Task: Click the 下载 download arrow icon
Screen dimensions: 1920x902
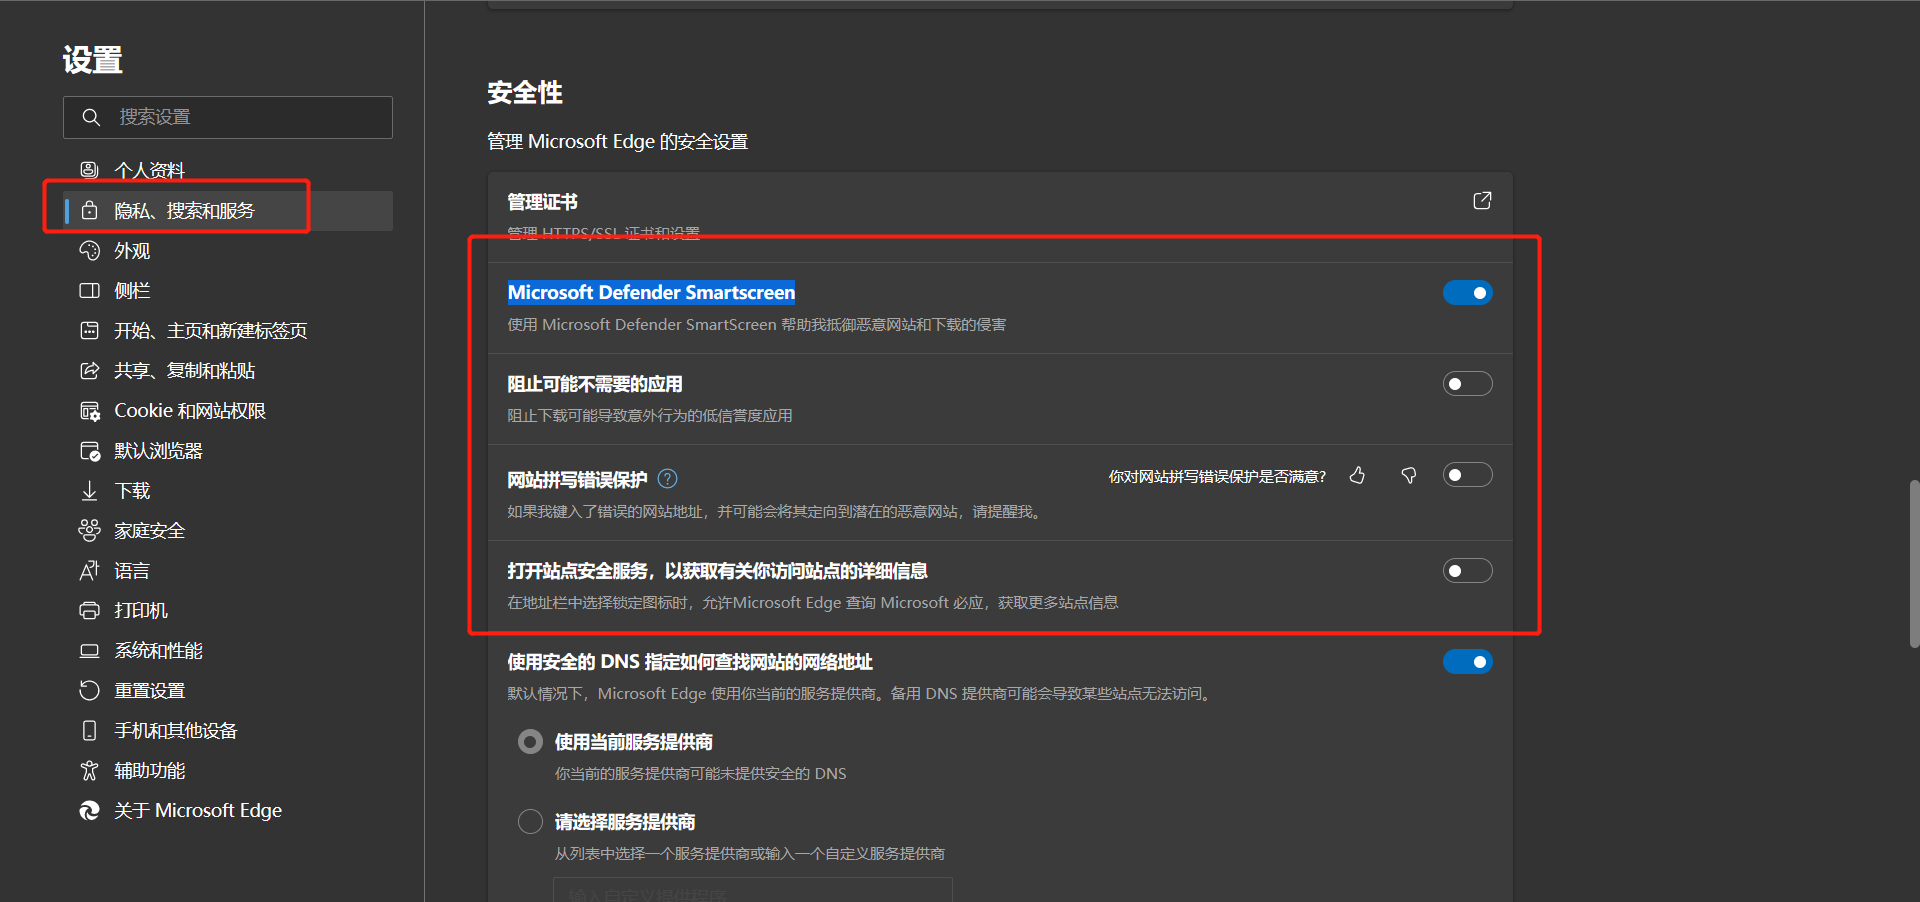Action: (89, 490)
